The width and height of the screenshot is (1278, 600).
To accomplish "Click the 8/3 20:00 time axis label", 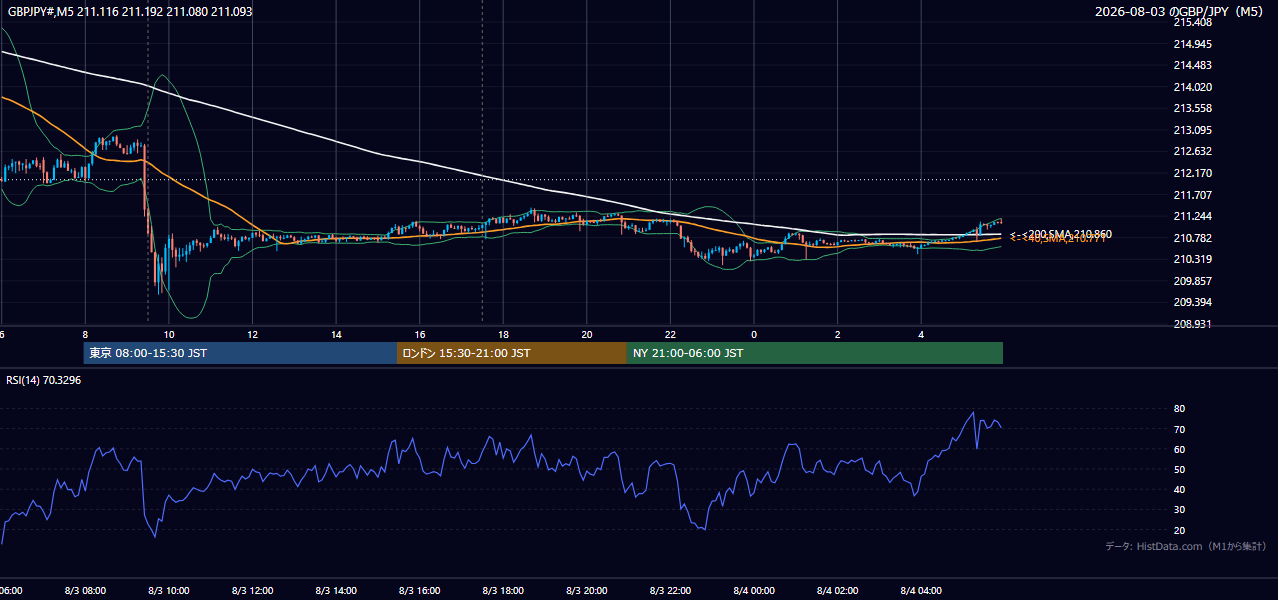I will (x=587, y=591).
